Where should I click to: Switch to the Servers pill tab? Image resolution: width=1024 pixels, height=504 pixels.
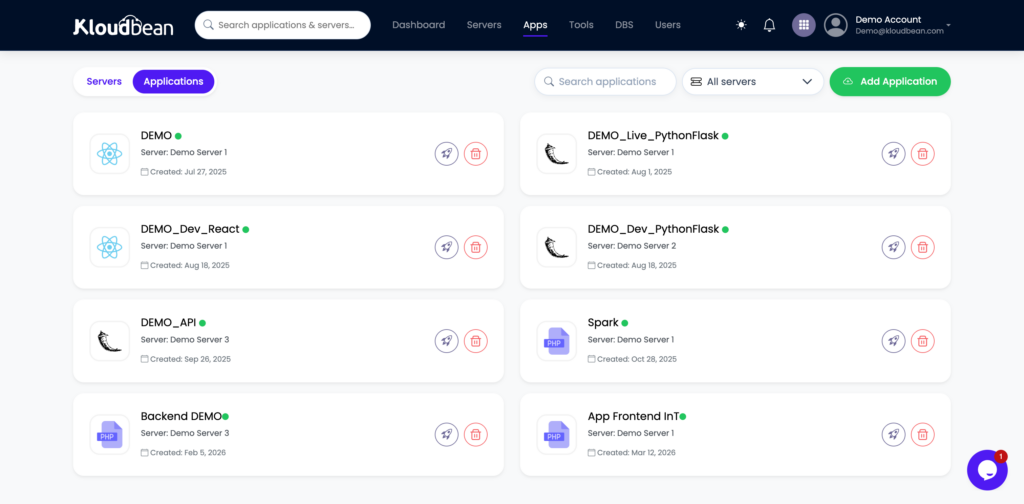[x=104, y=82]
